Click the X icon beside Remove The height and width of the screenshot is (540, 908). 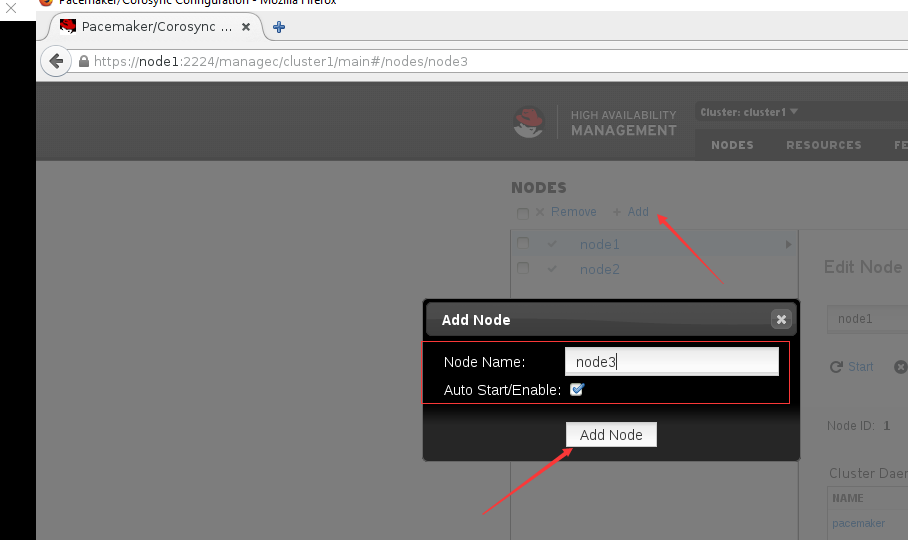(540, 212)
